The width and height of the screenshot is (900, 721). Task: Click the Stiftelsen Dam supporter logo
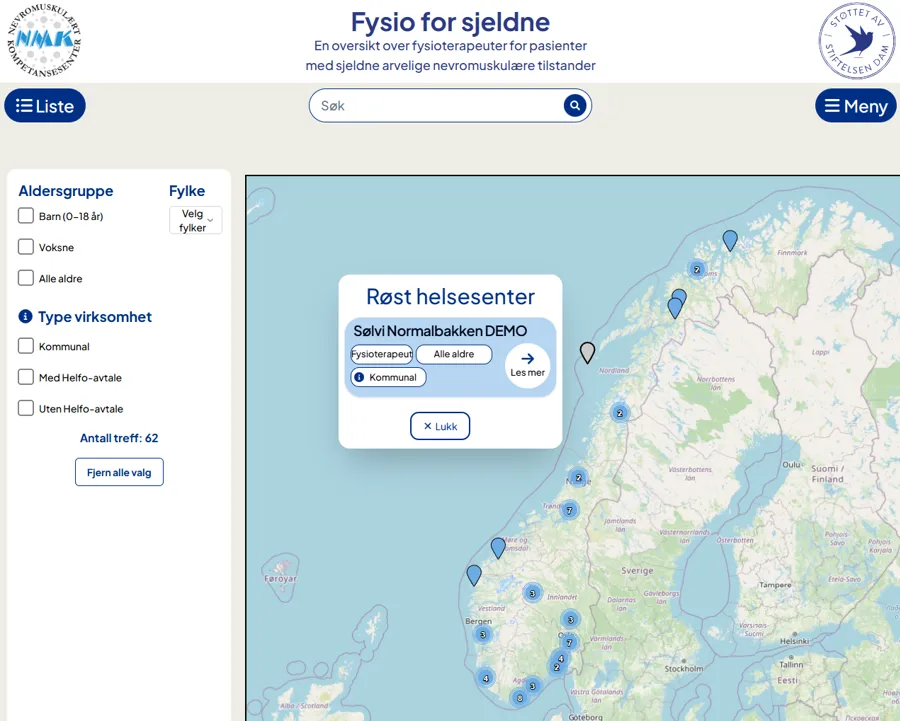(x=857, y=41)
